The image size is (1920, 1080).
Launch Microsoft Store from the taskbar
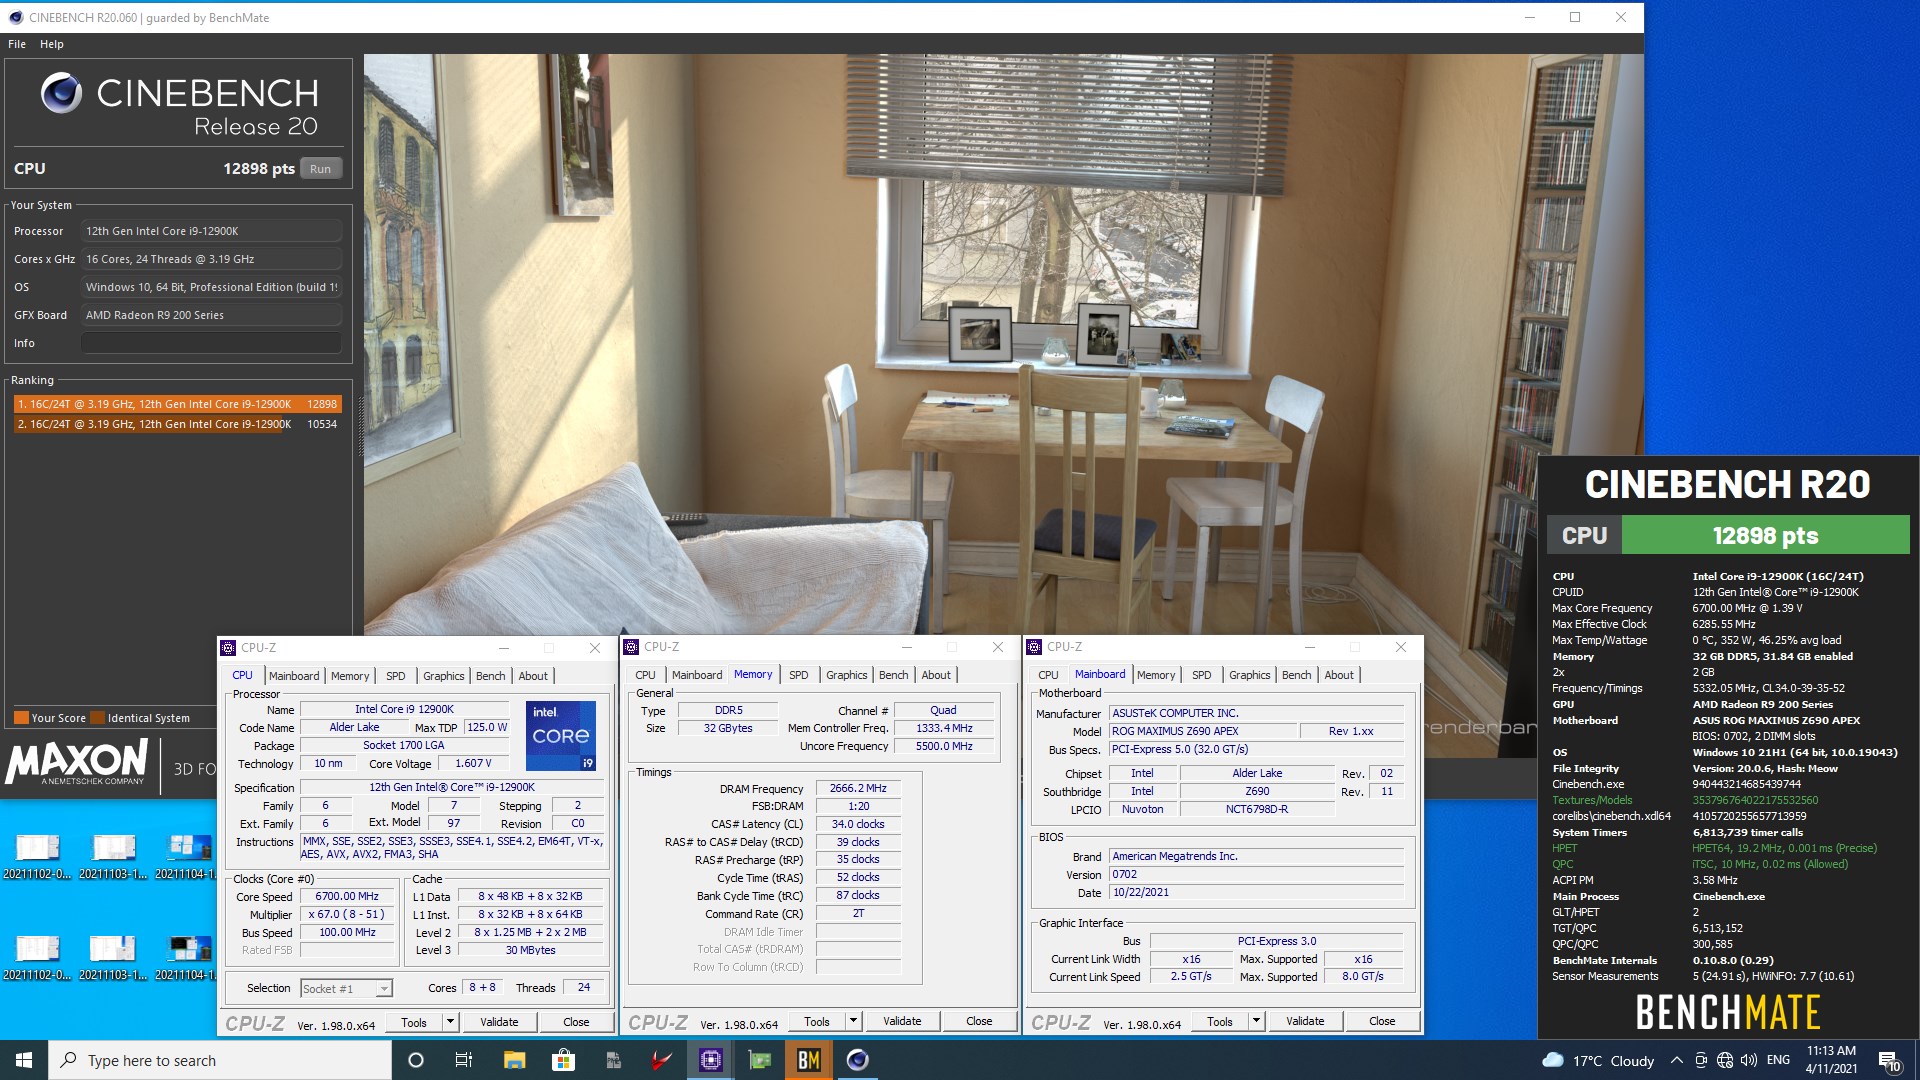563,1060
